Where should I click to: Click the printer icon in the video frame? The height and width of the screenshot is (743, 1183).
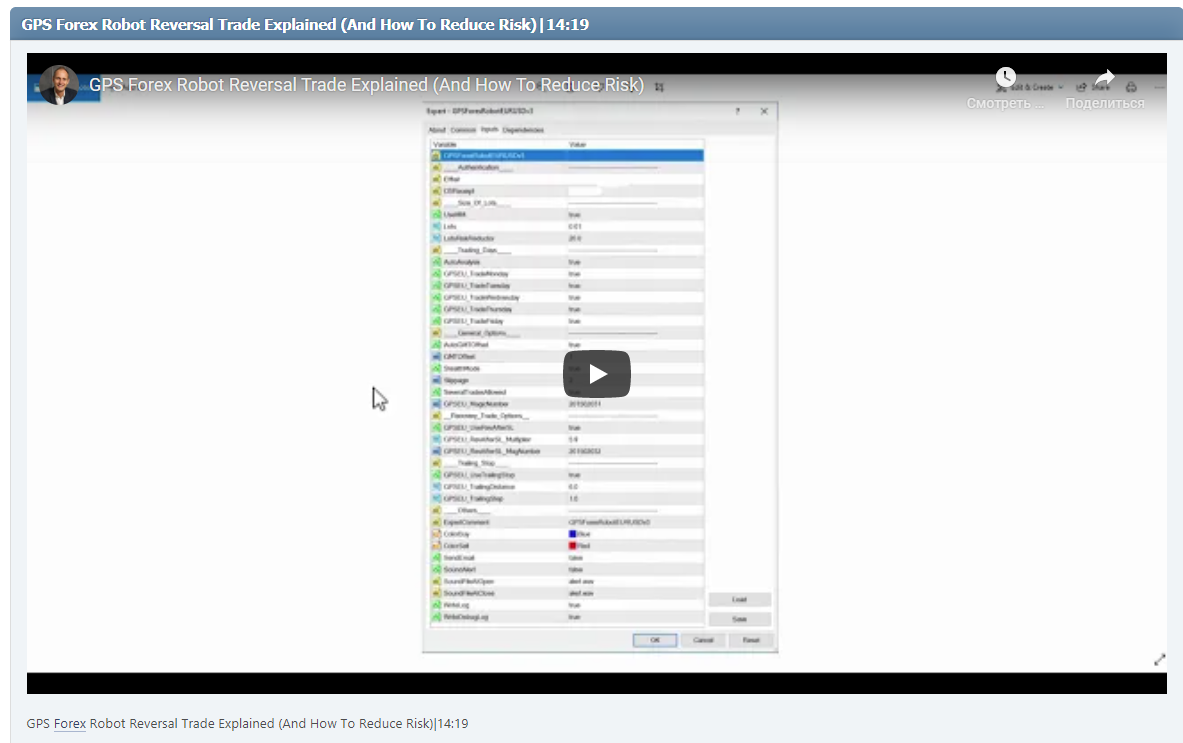1131,87
